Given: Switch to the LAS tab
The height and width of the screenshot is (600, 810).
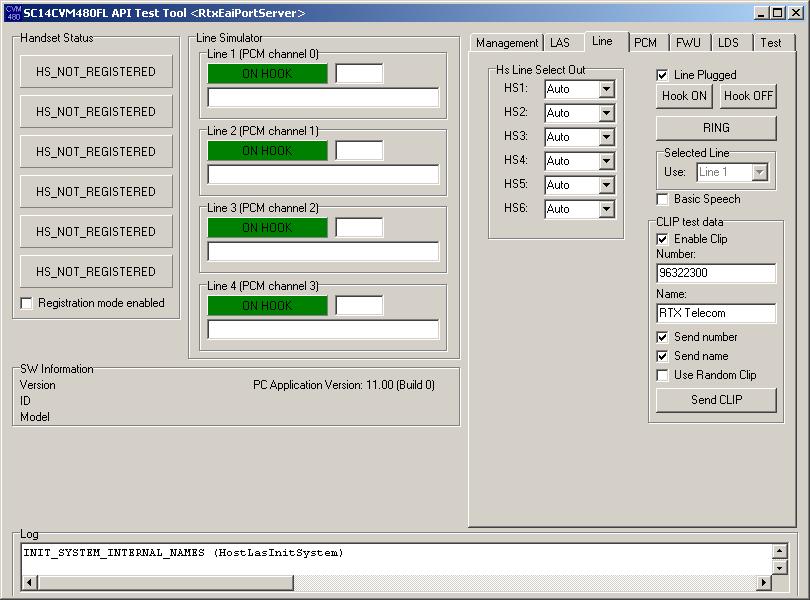Looking at the screenshot, I should coord(560,43).
